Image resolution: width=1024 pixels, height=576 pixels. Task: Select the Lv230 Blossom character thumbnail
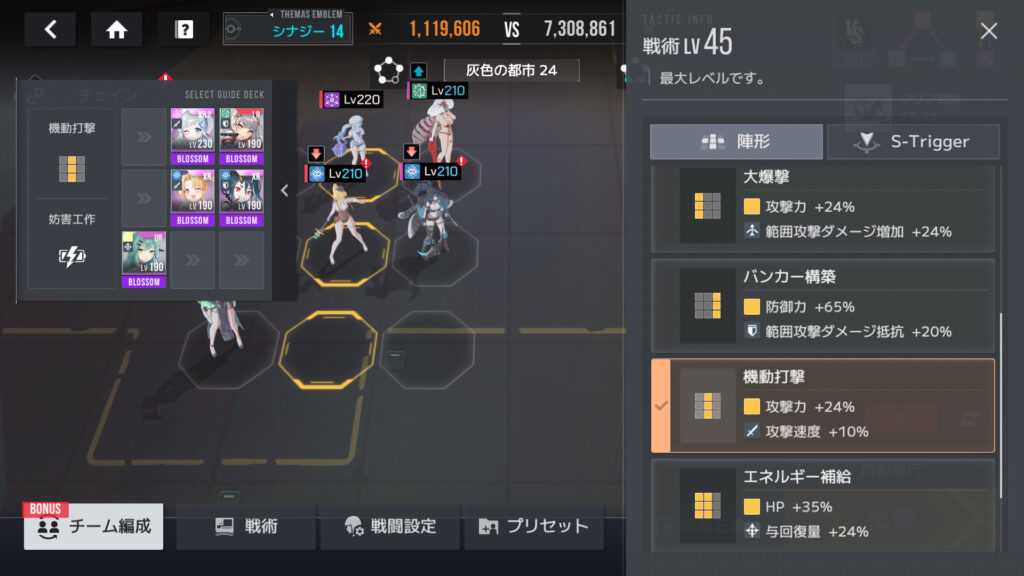pyautogui.click(x=193, y=136)
